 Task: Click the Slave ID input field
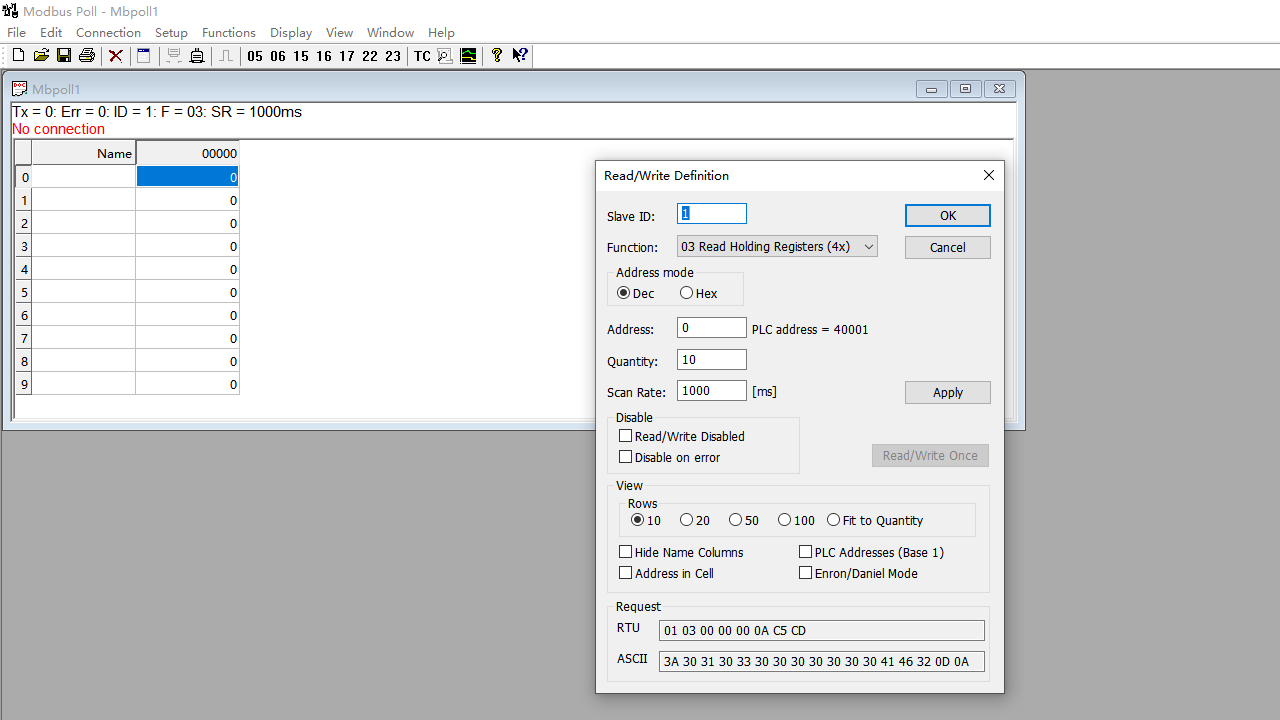click(x=711, y=213)
